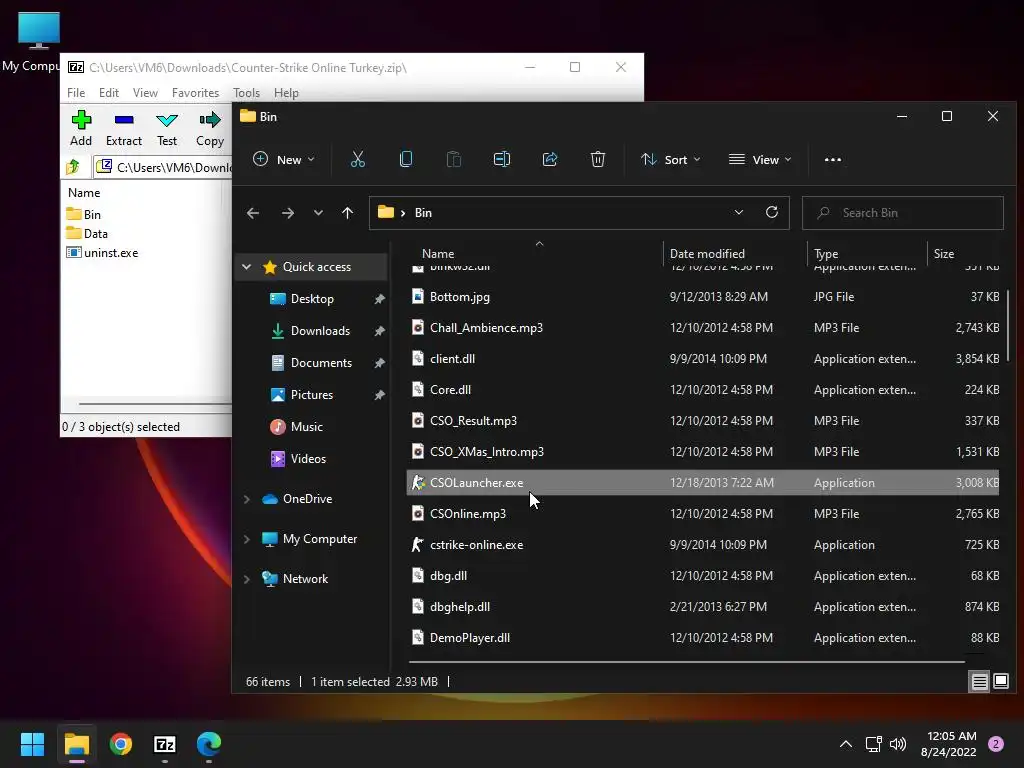
Task: Sort by the Size column header
Action: tap(964, 253)
